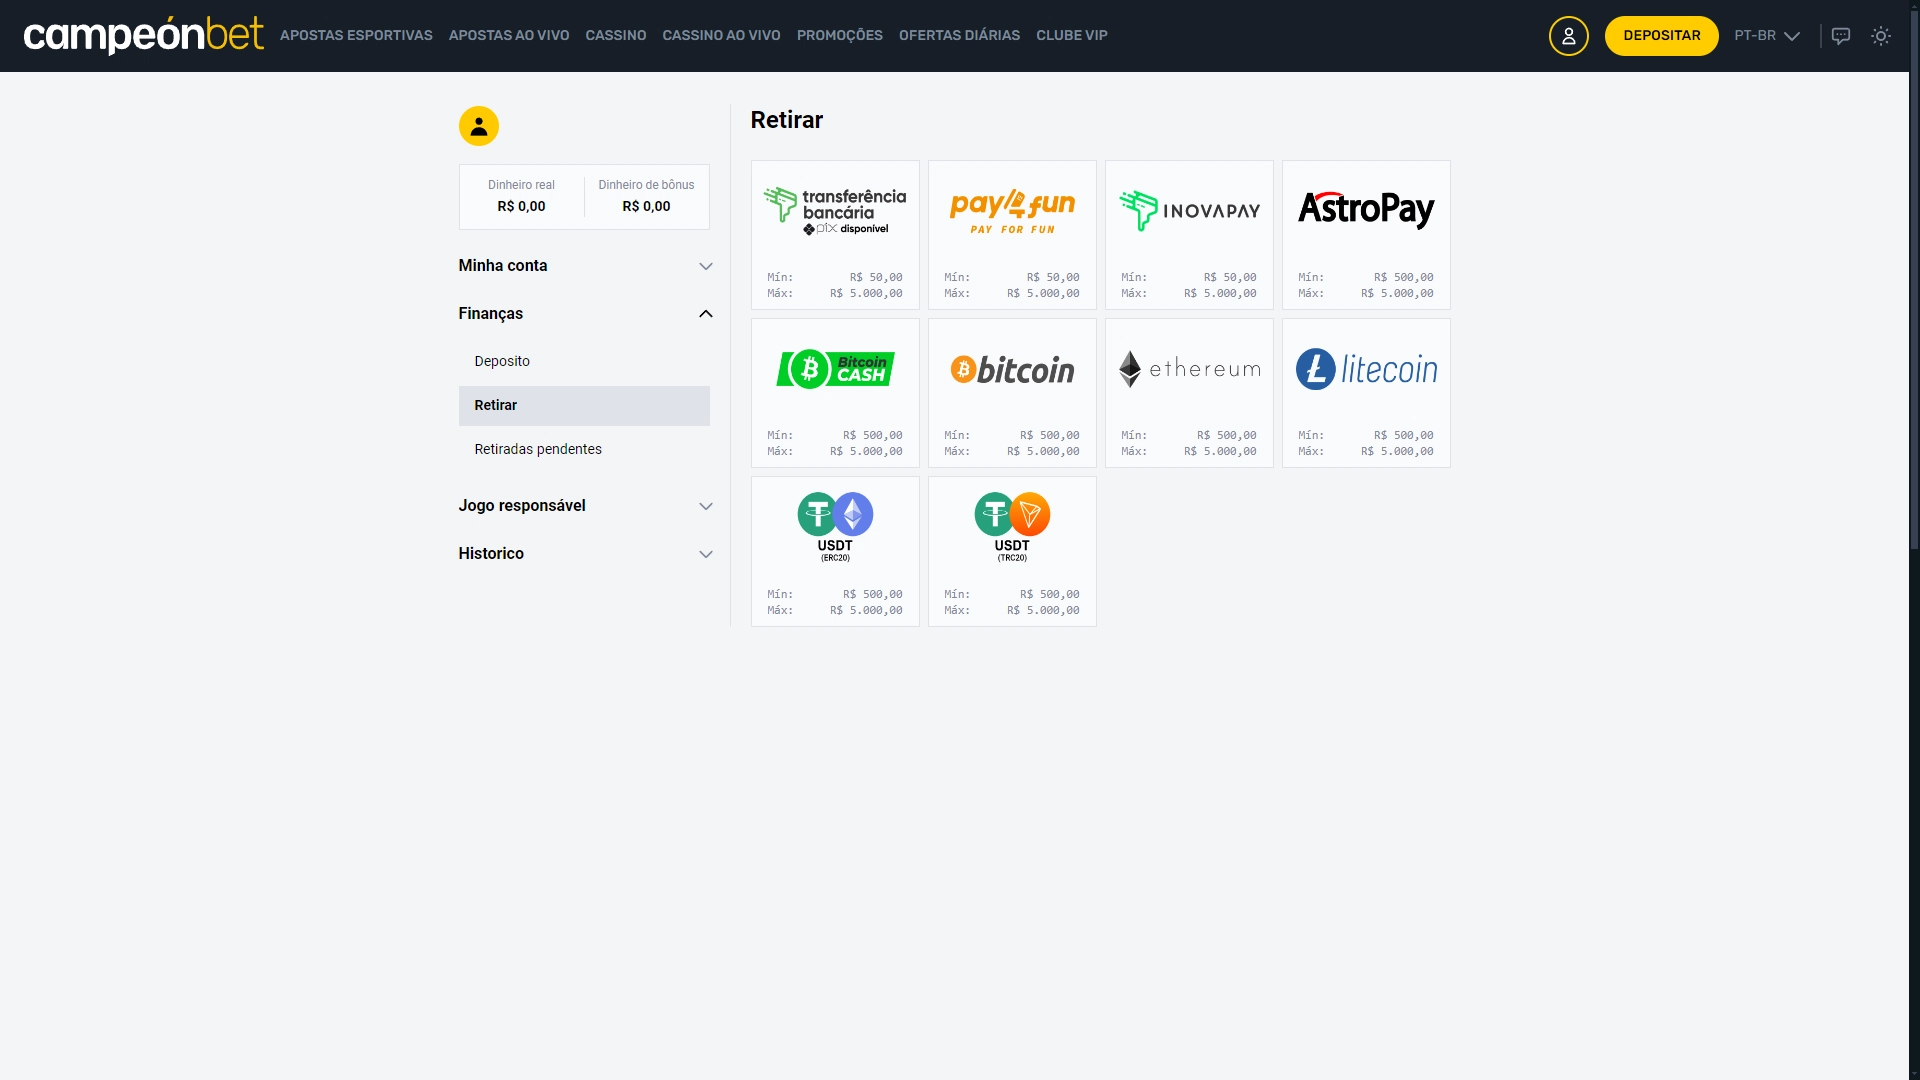
Task: Open the user account icon in header
Action: click(x=1568, y=36)
